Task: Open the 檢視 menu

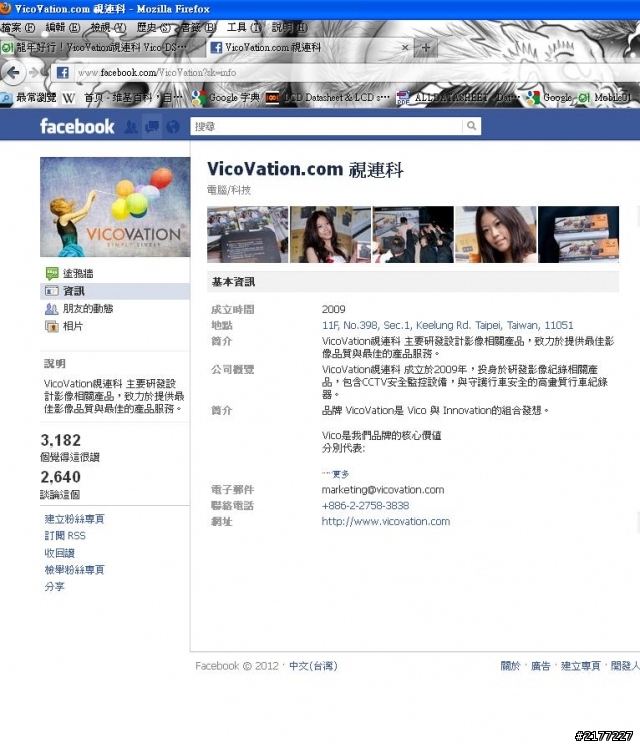Action: (108, 28)
